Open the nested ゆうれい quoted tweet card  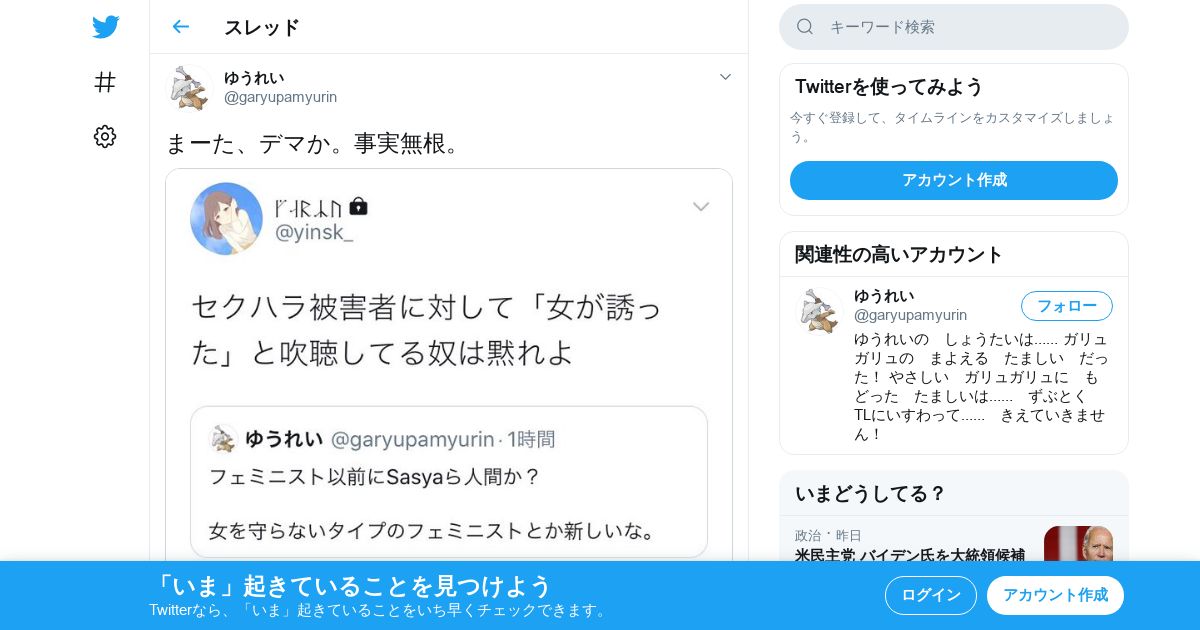(x=449, y=482)
